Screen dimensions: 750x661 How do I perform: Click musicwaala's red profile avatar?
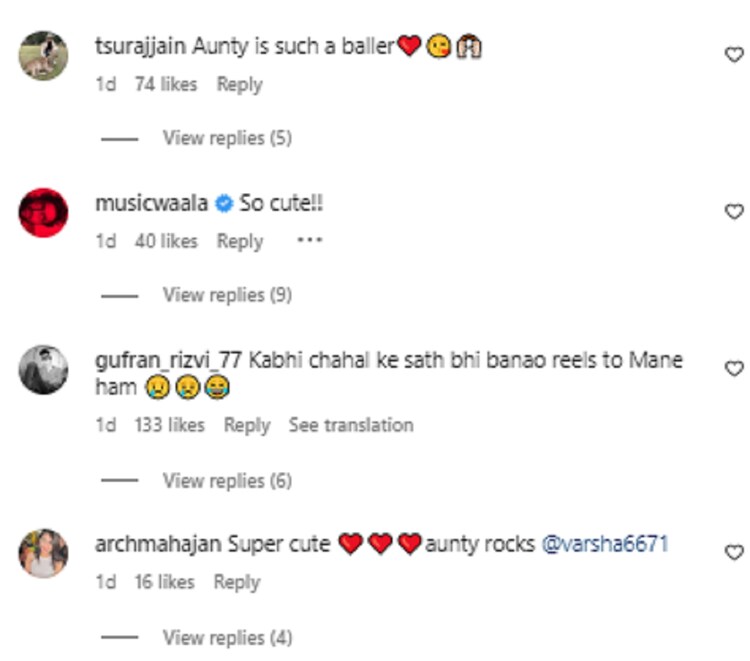point(43,212)
